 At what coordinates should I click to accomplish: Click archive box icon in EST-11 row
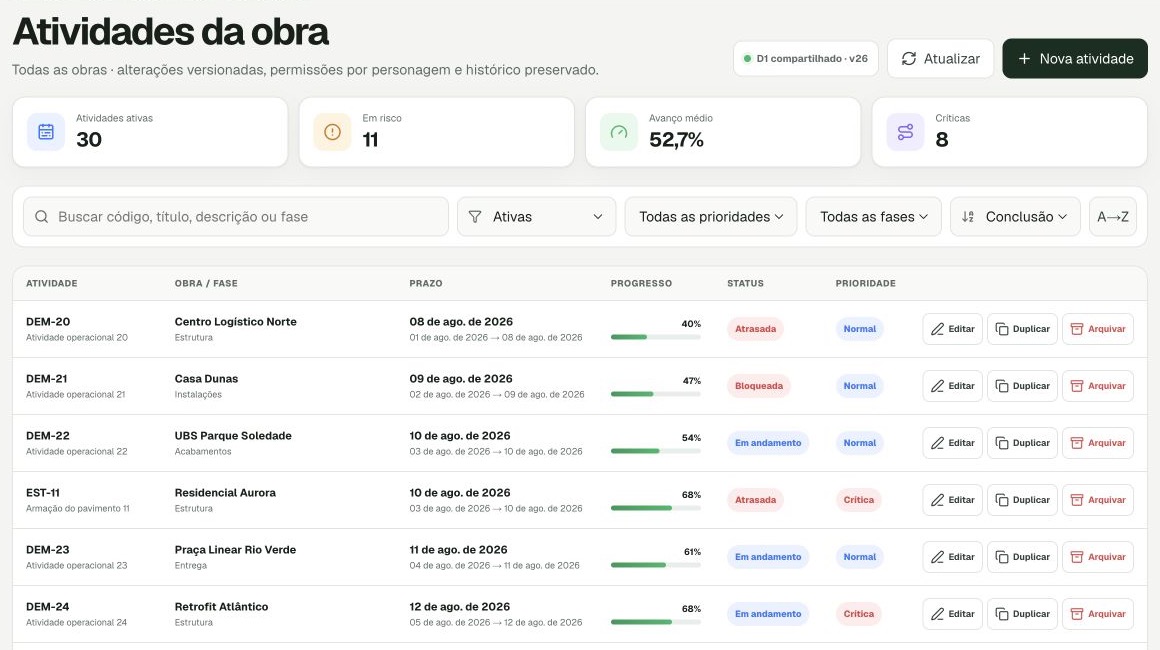(1077, 500)
